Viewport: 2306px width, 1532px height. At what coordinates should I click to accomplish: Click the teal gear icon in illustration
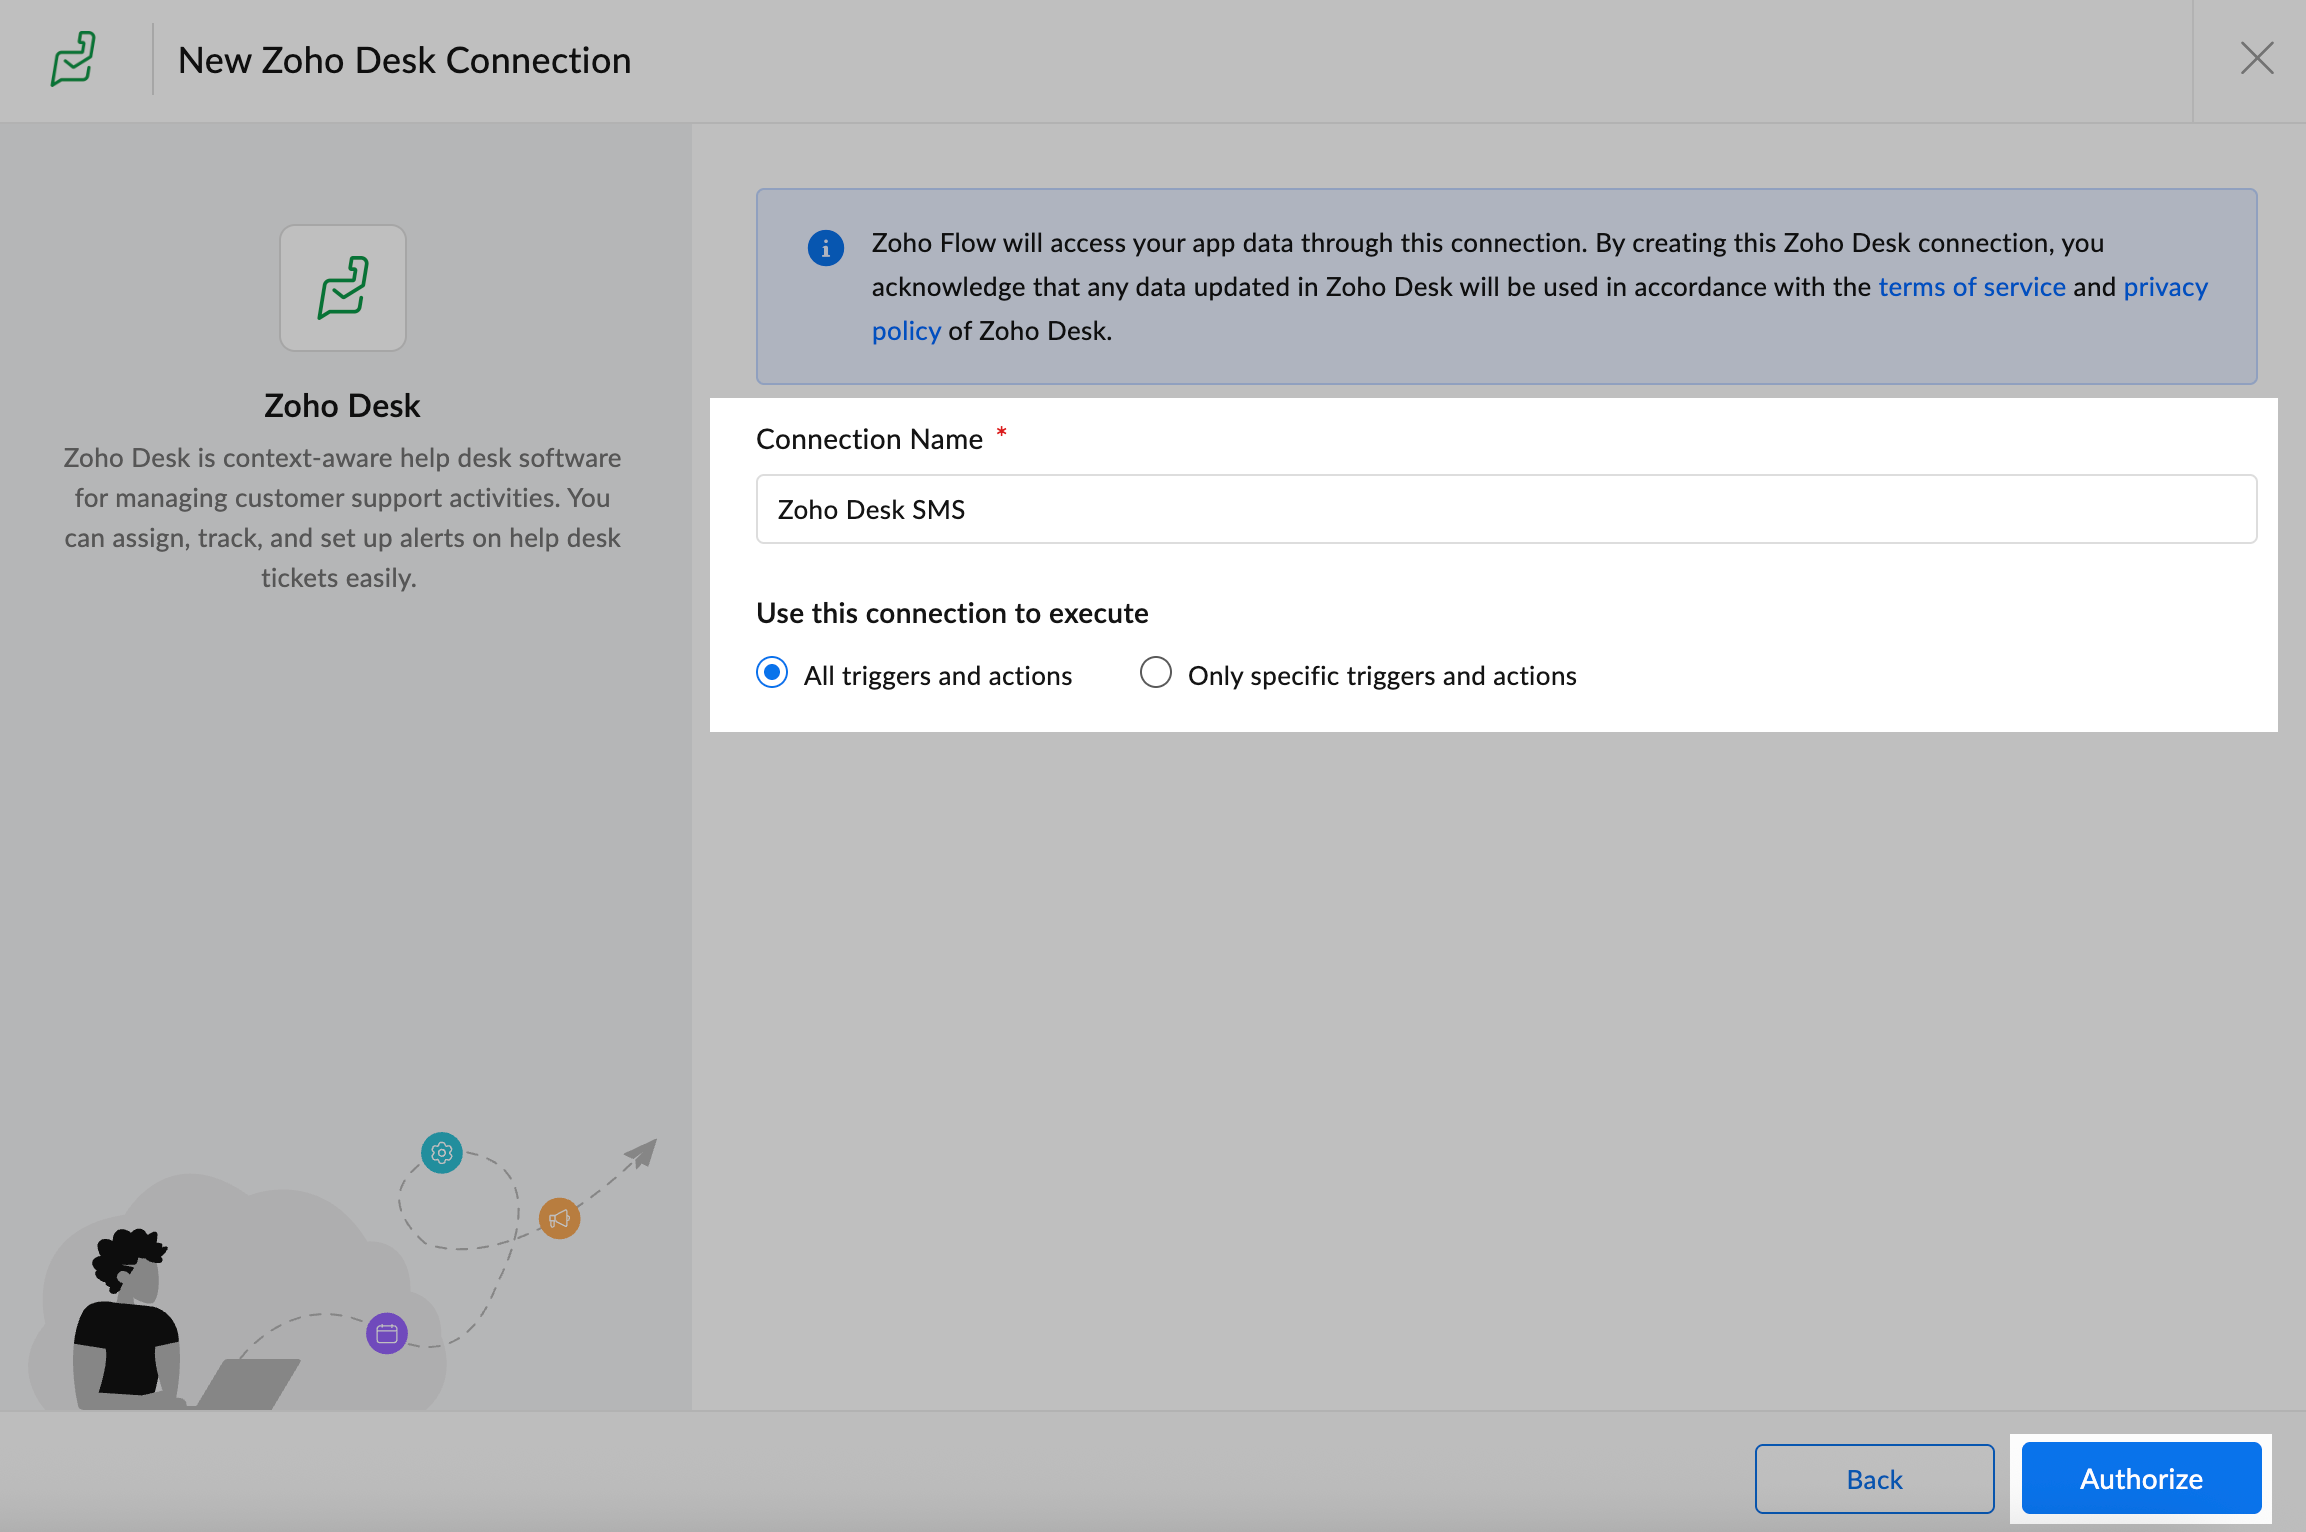click(442, 1153)
